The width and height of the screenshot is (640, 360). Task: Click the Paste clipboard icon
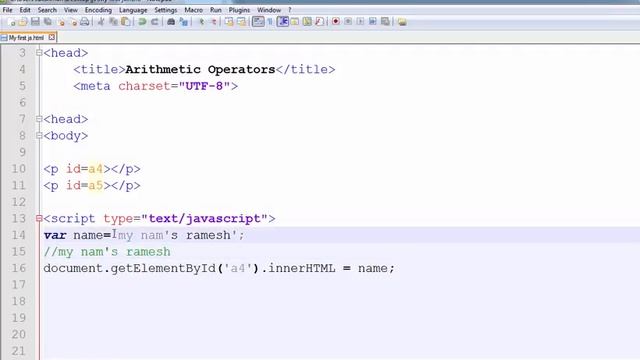[126, 22]
